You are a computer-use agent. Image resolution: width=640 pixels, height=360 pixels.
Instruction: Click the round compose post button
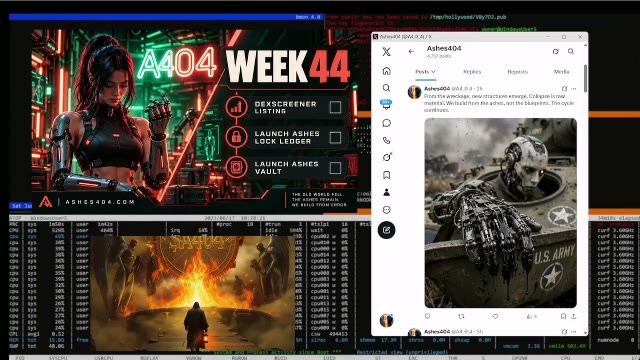[386, 230]
